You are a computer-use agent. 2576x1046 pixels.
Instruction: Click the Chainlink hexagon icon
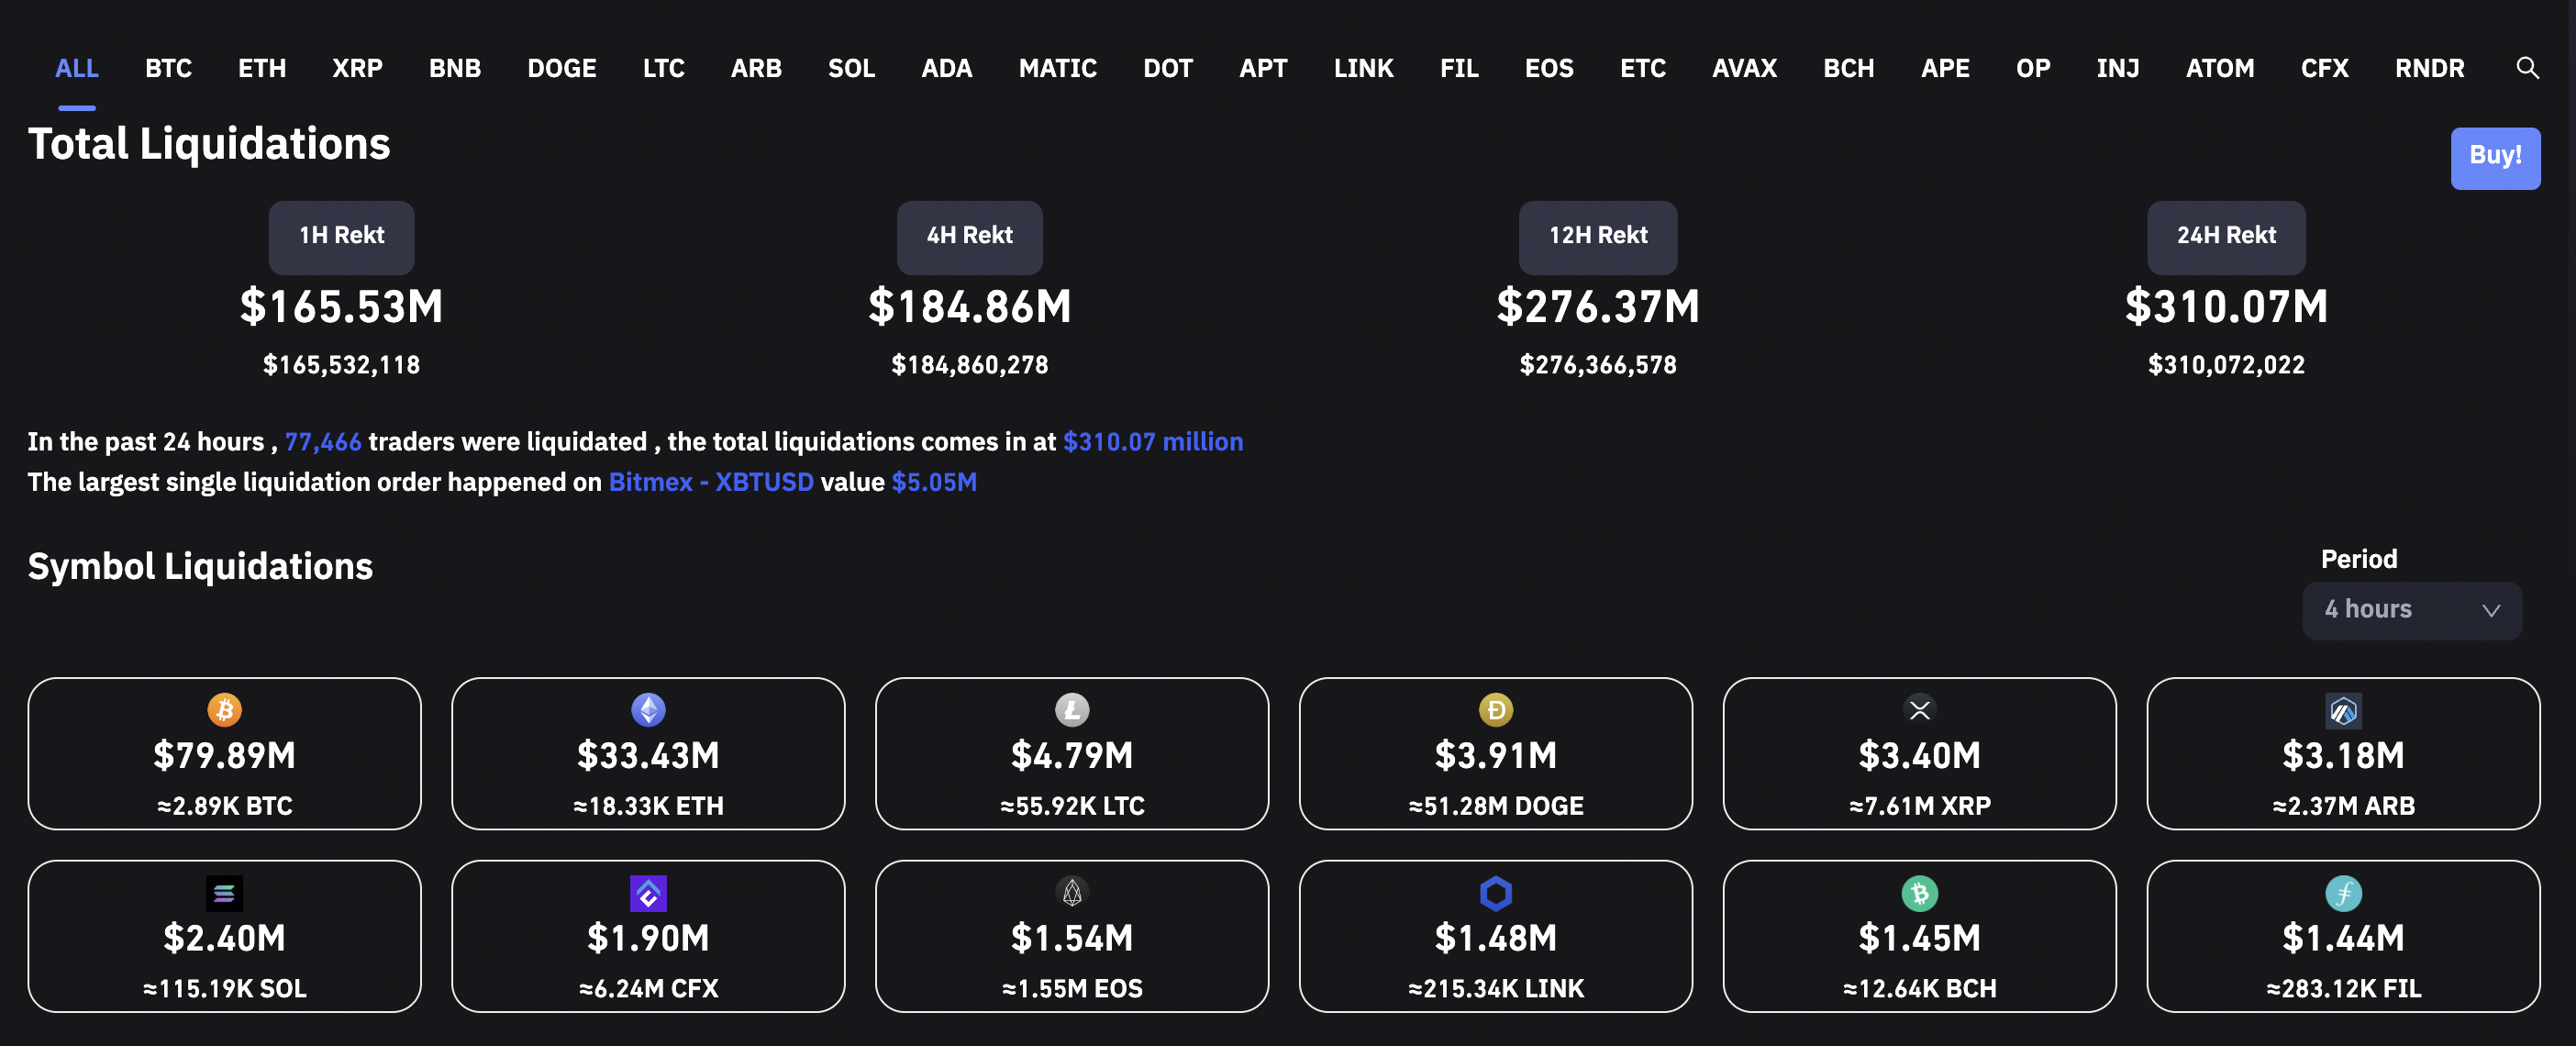coord(1495,893)
